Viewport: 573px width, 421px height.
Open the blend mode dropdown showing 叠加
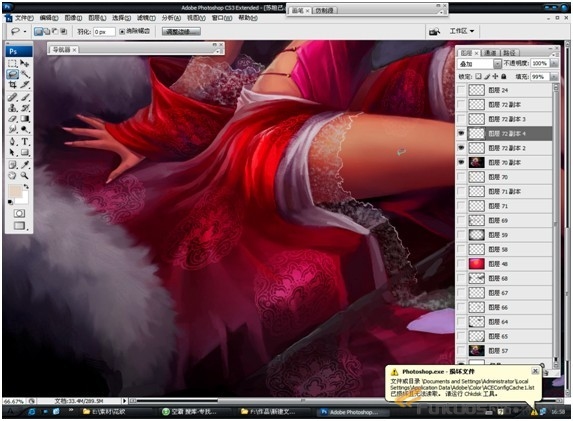coord(479,64)
